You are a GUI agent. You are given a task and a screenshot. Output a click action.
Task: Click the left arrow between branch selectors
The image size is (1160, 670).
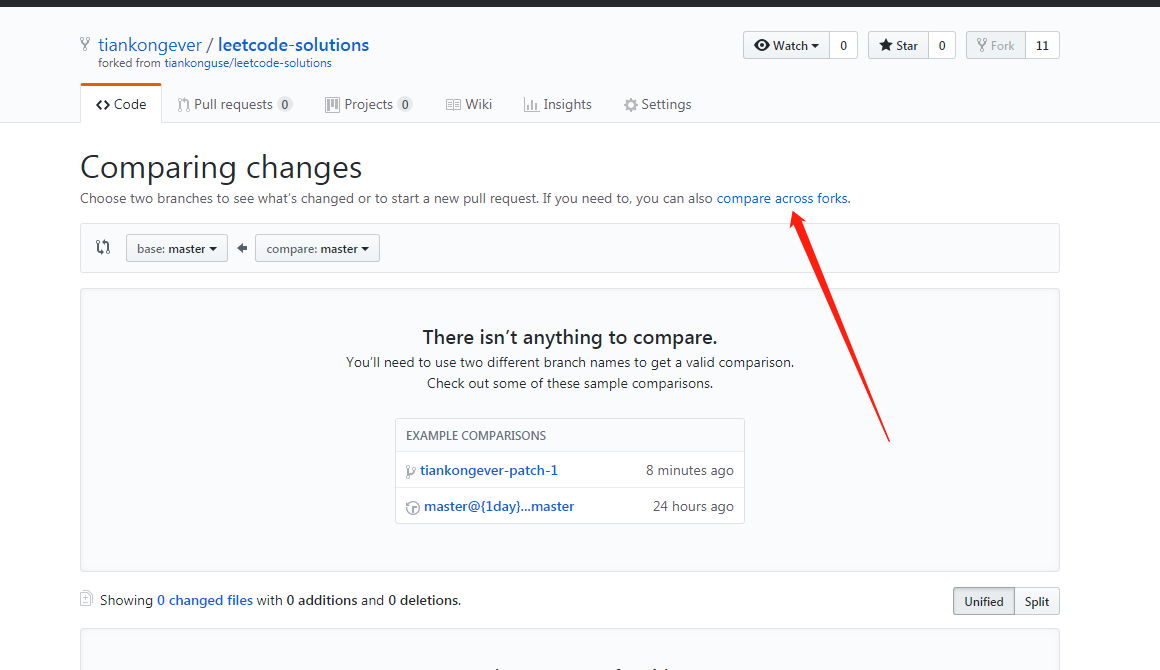(x=242, y=248)
